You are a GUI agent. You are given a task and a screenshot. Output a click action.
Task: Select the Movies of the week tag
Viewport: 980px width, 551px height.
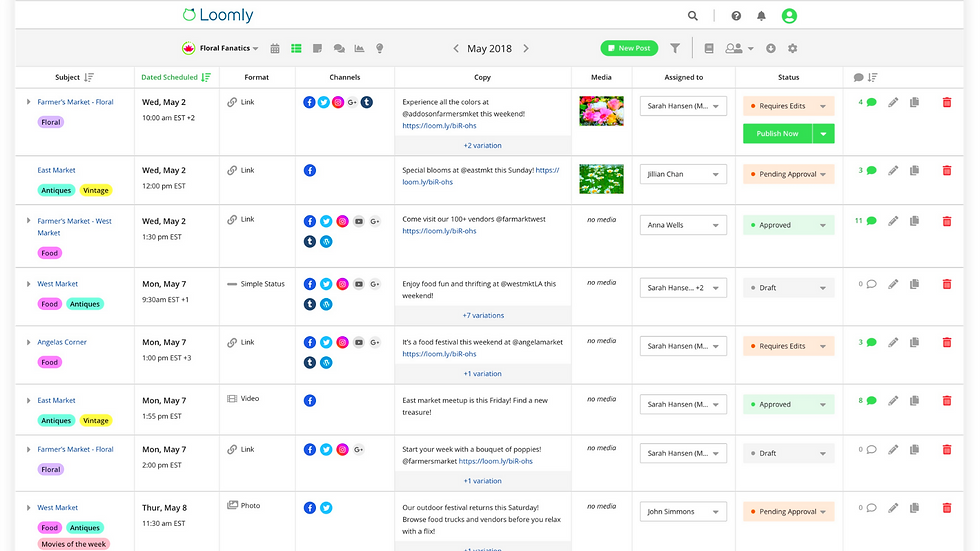[x=74, y=544]
